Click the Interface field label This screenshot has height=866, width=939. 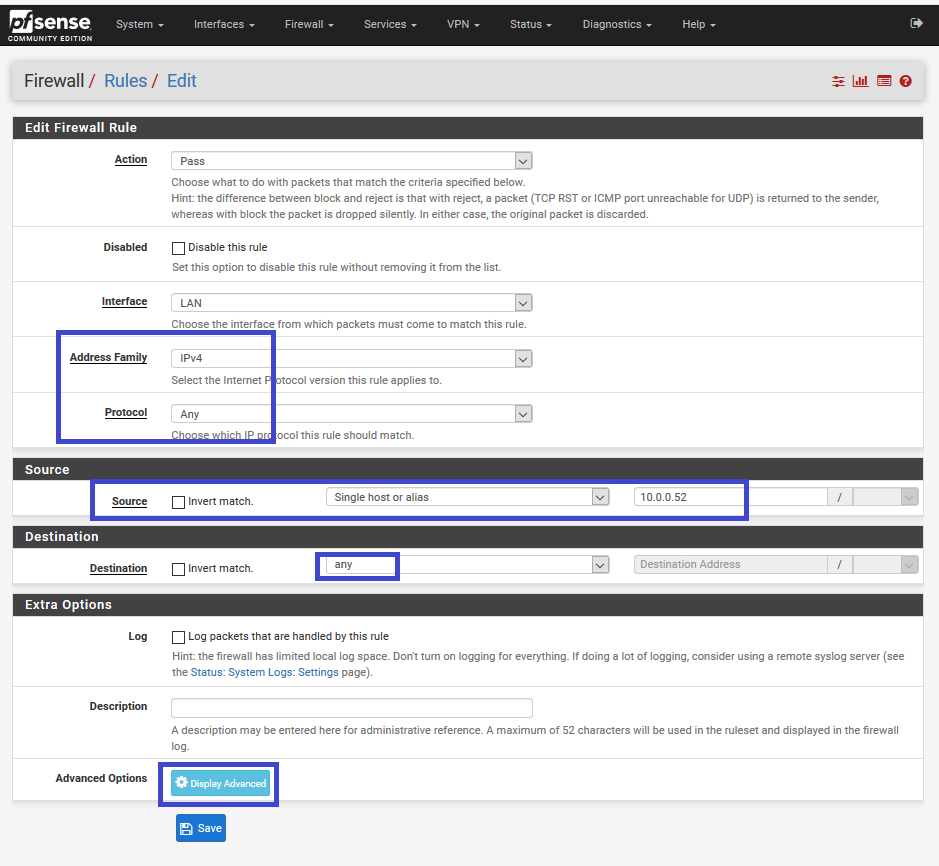pos(125,301)
